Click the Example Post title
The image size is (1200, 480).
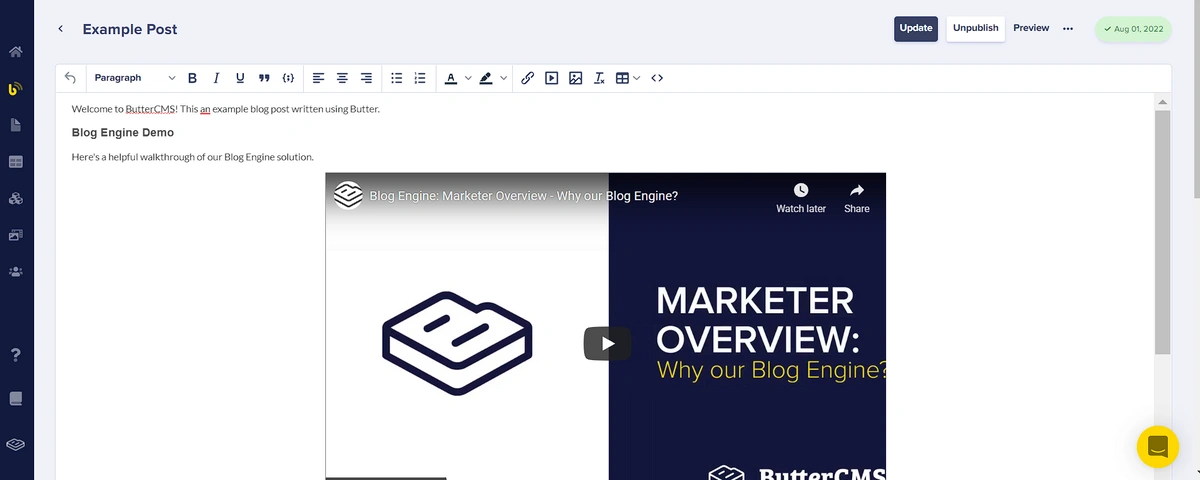[x=130, y=29]
